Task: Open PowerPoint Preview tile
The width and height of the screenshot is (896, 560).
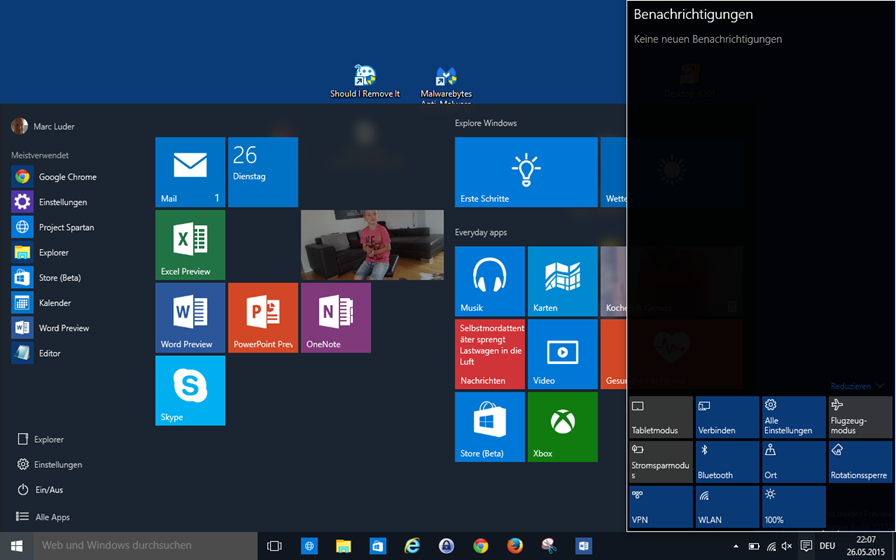Action: click(x=263, y=317)
